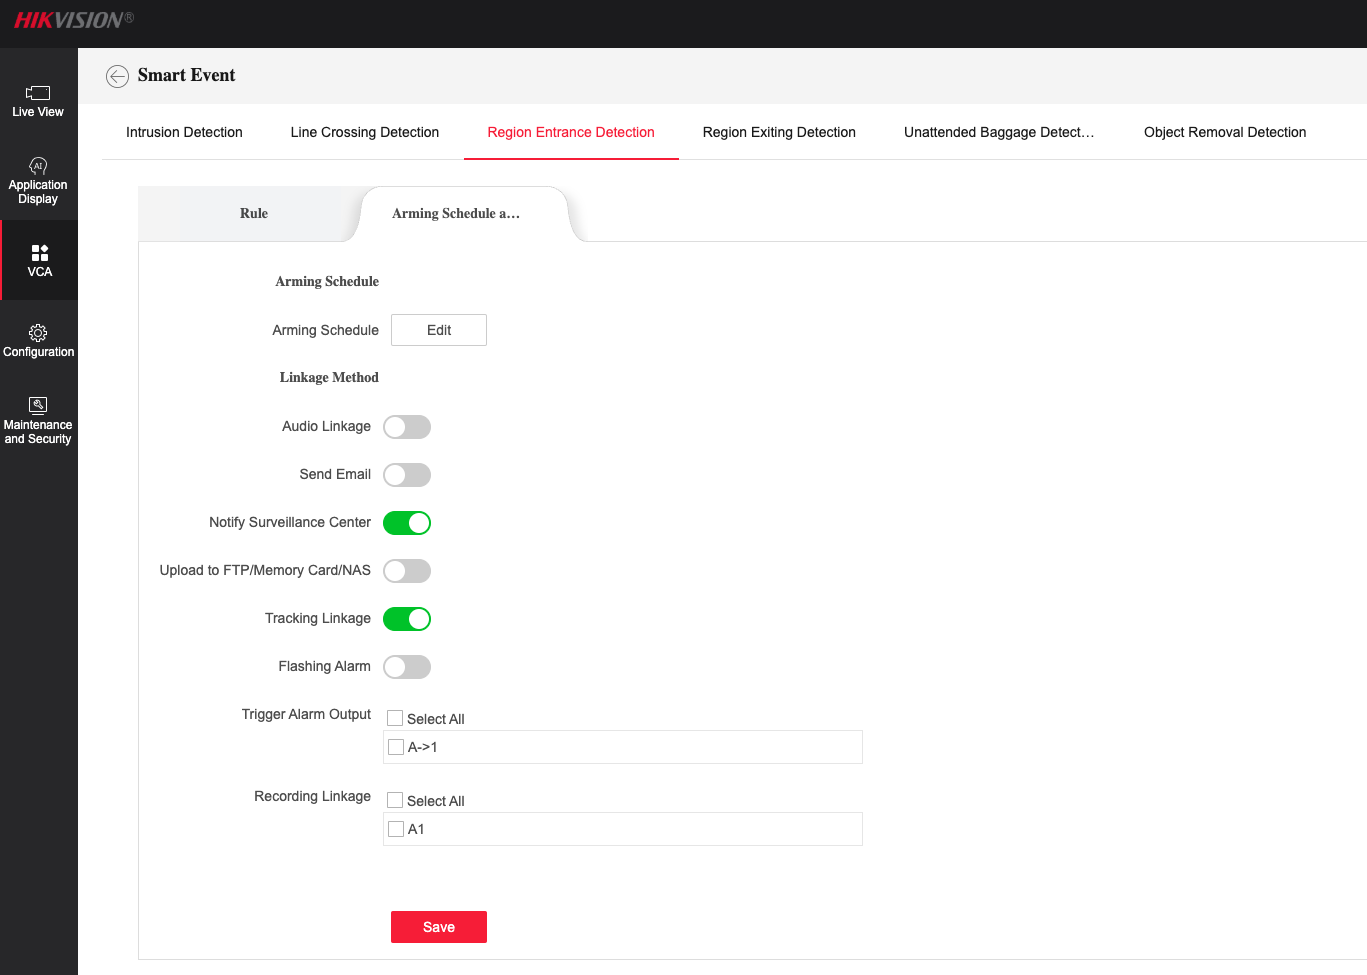Viewport: 1367px width, 975px height.
Task: Open Configuration gear icon
Action: pyautogui.click(x=38, y=333)
